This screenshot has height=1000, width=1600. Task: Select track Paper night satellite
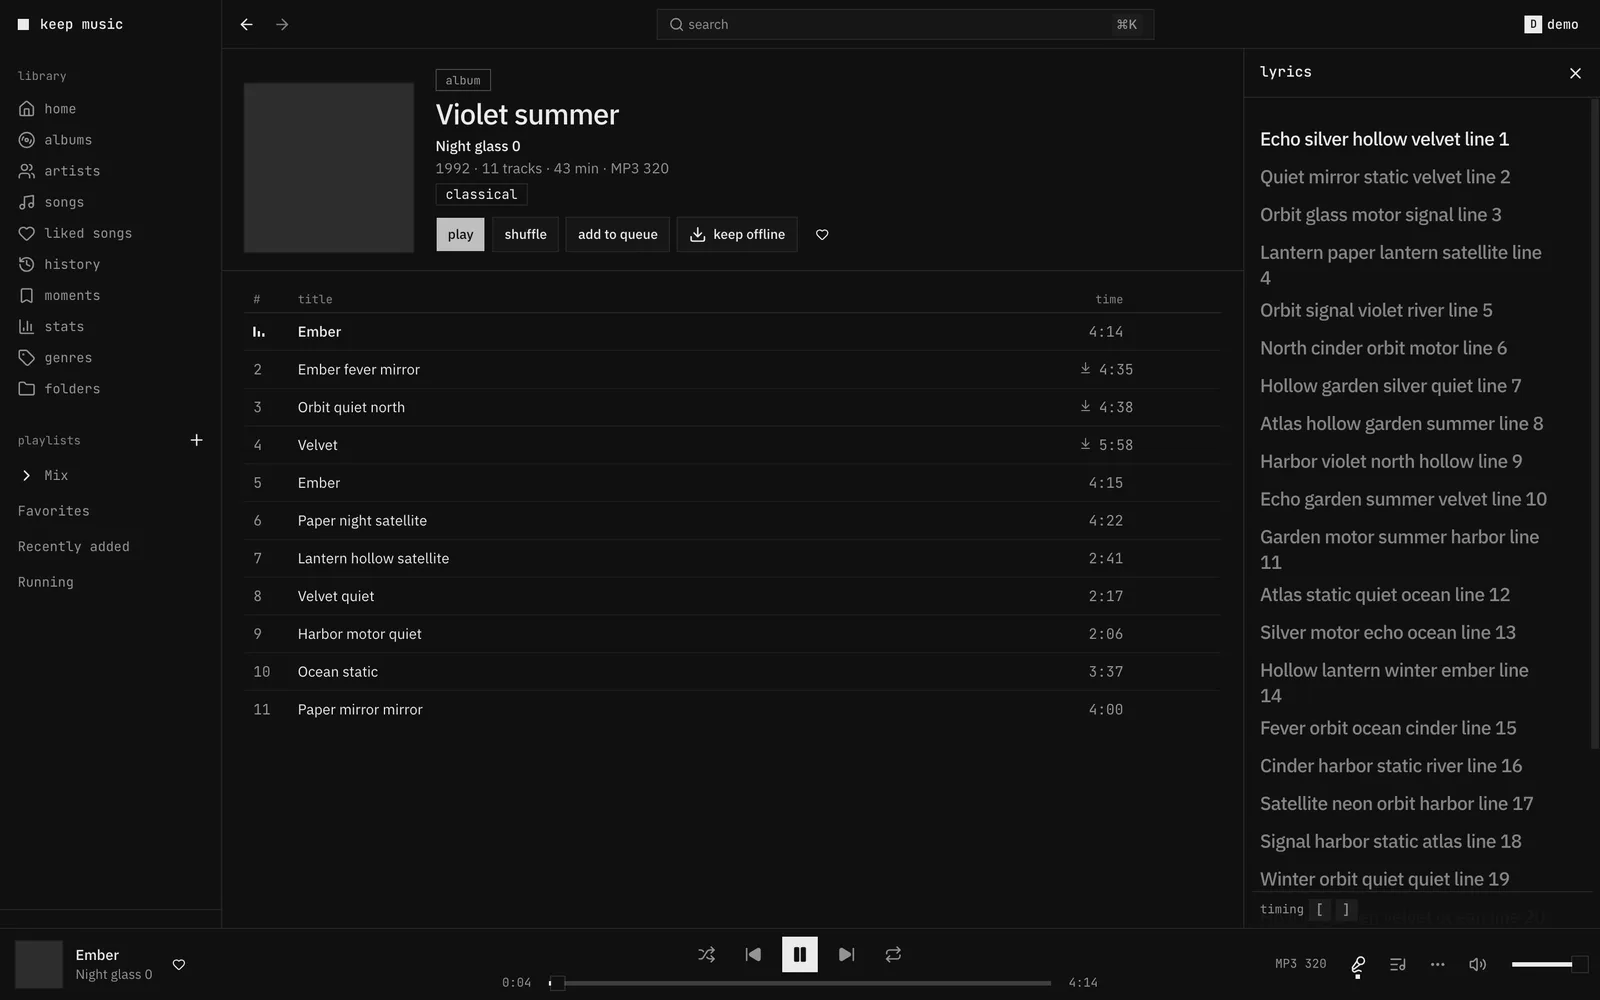click(732, 520)
